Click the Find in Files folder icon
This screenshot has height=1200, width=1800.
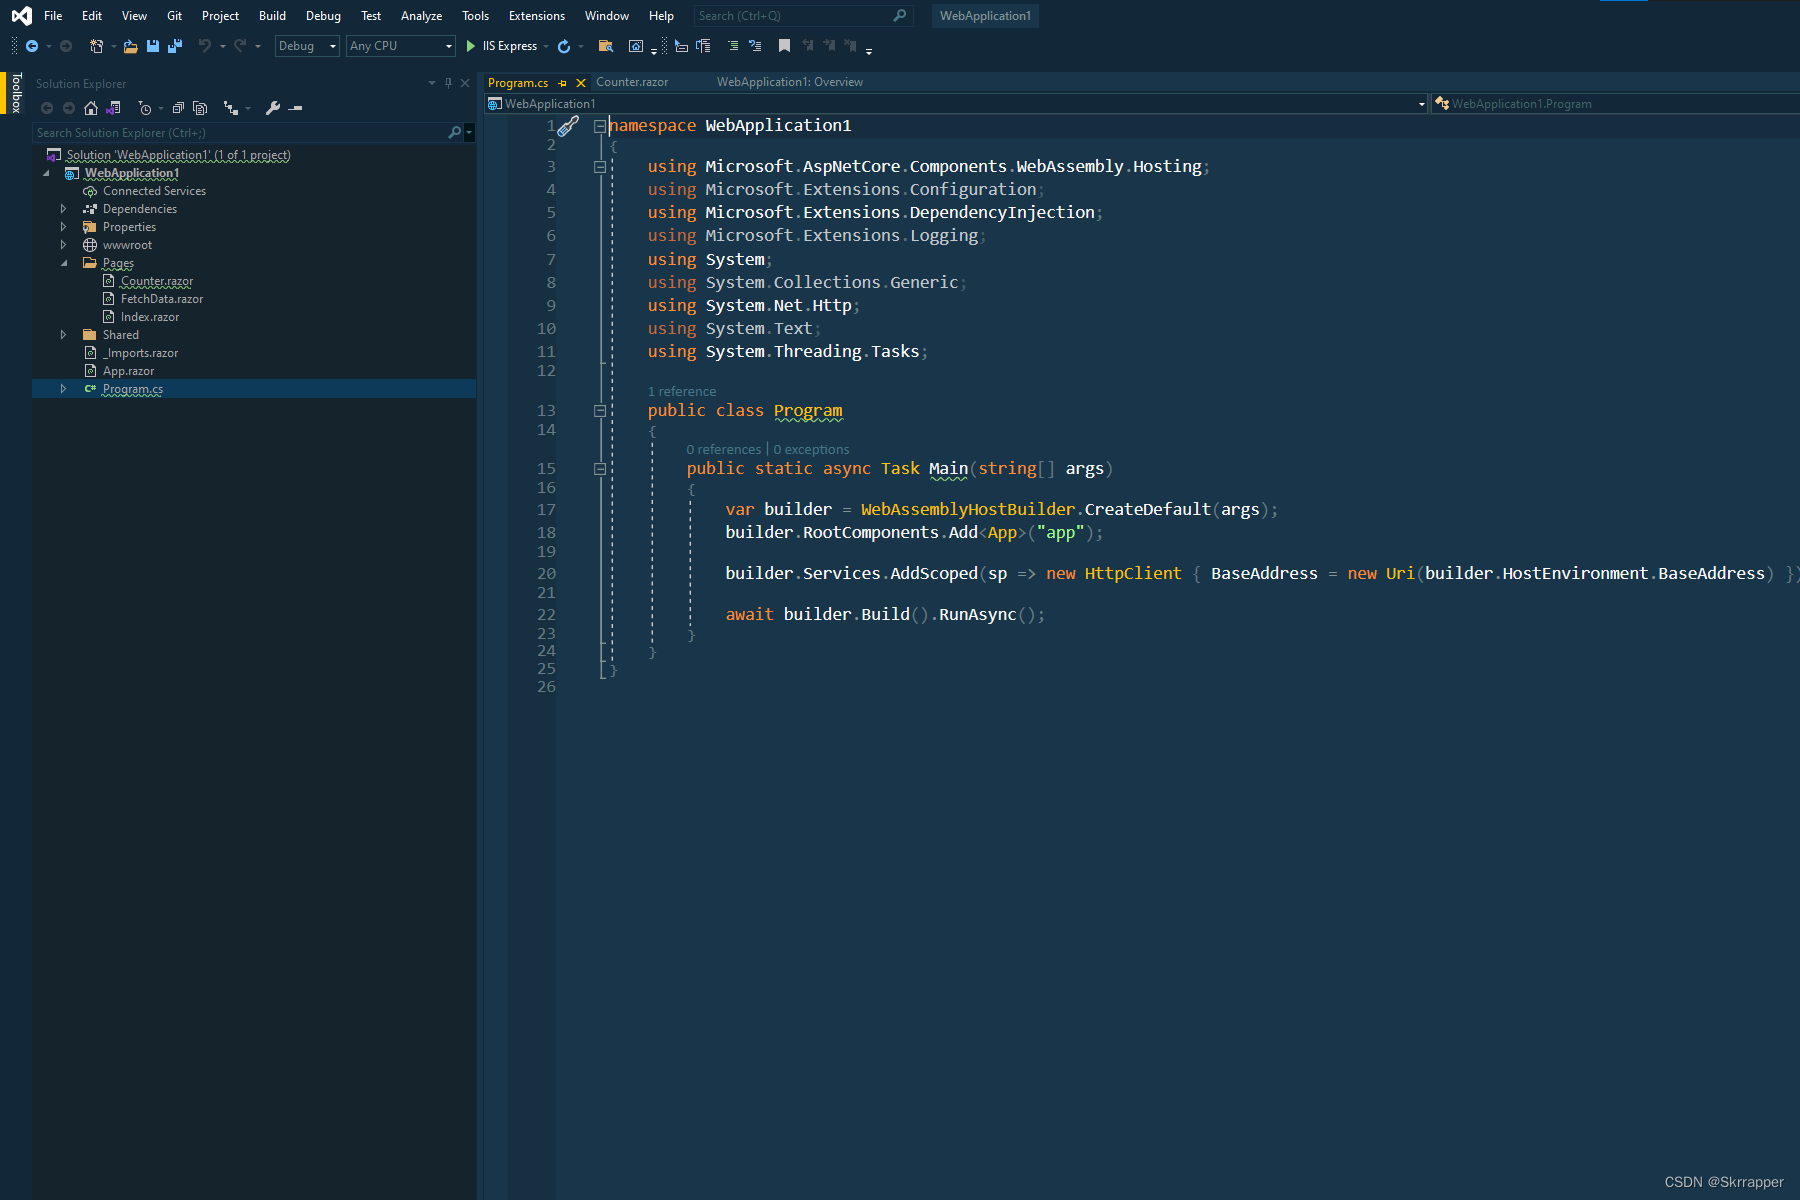[x=605, y=46]
